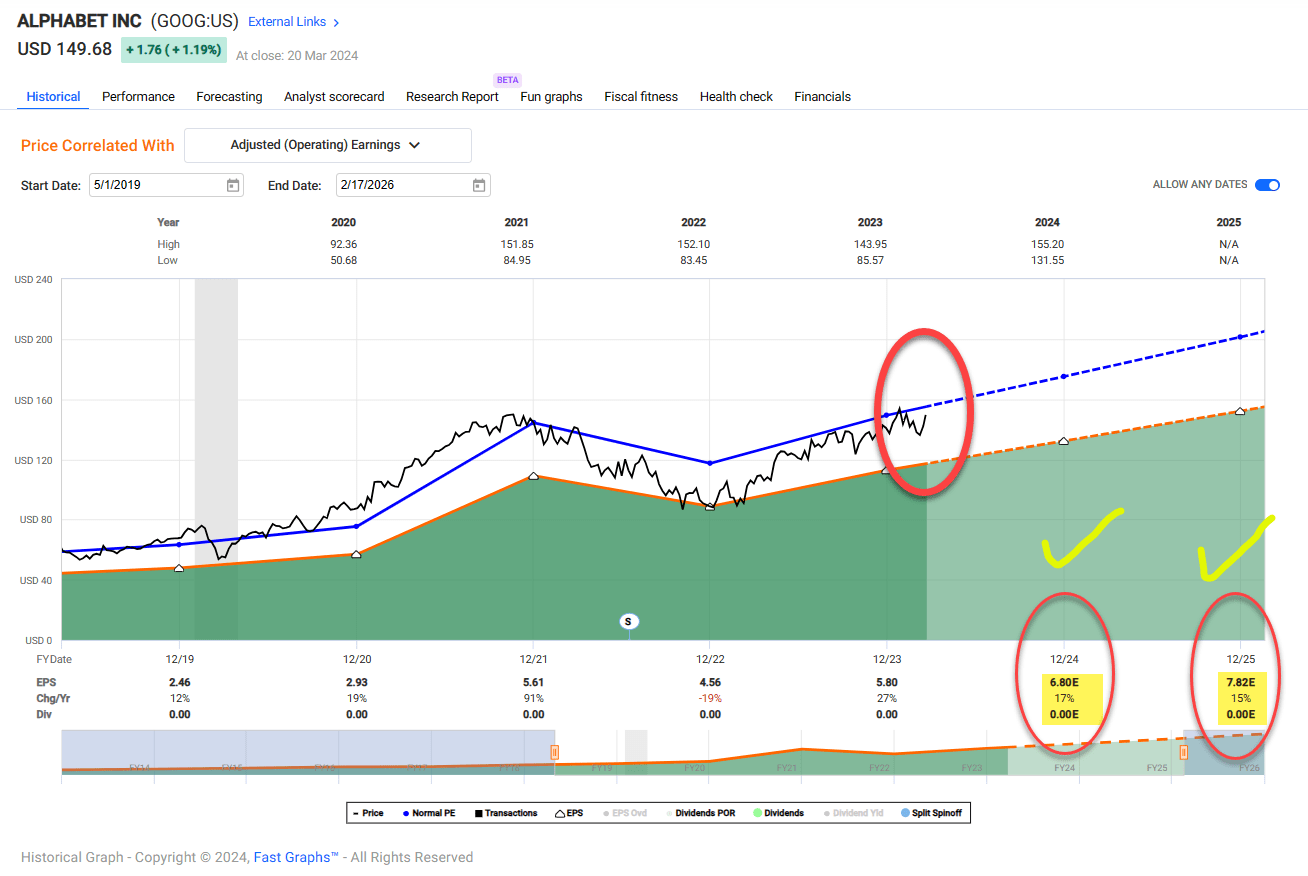
Task: Expand the Adjusted (Operating) Earnings dropdown
Action: (327, 145)
